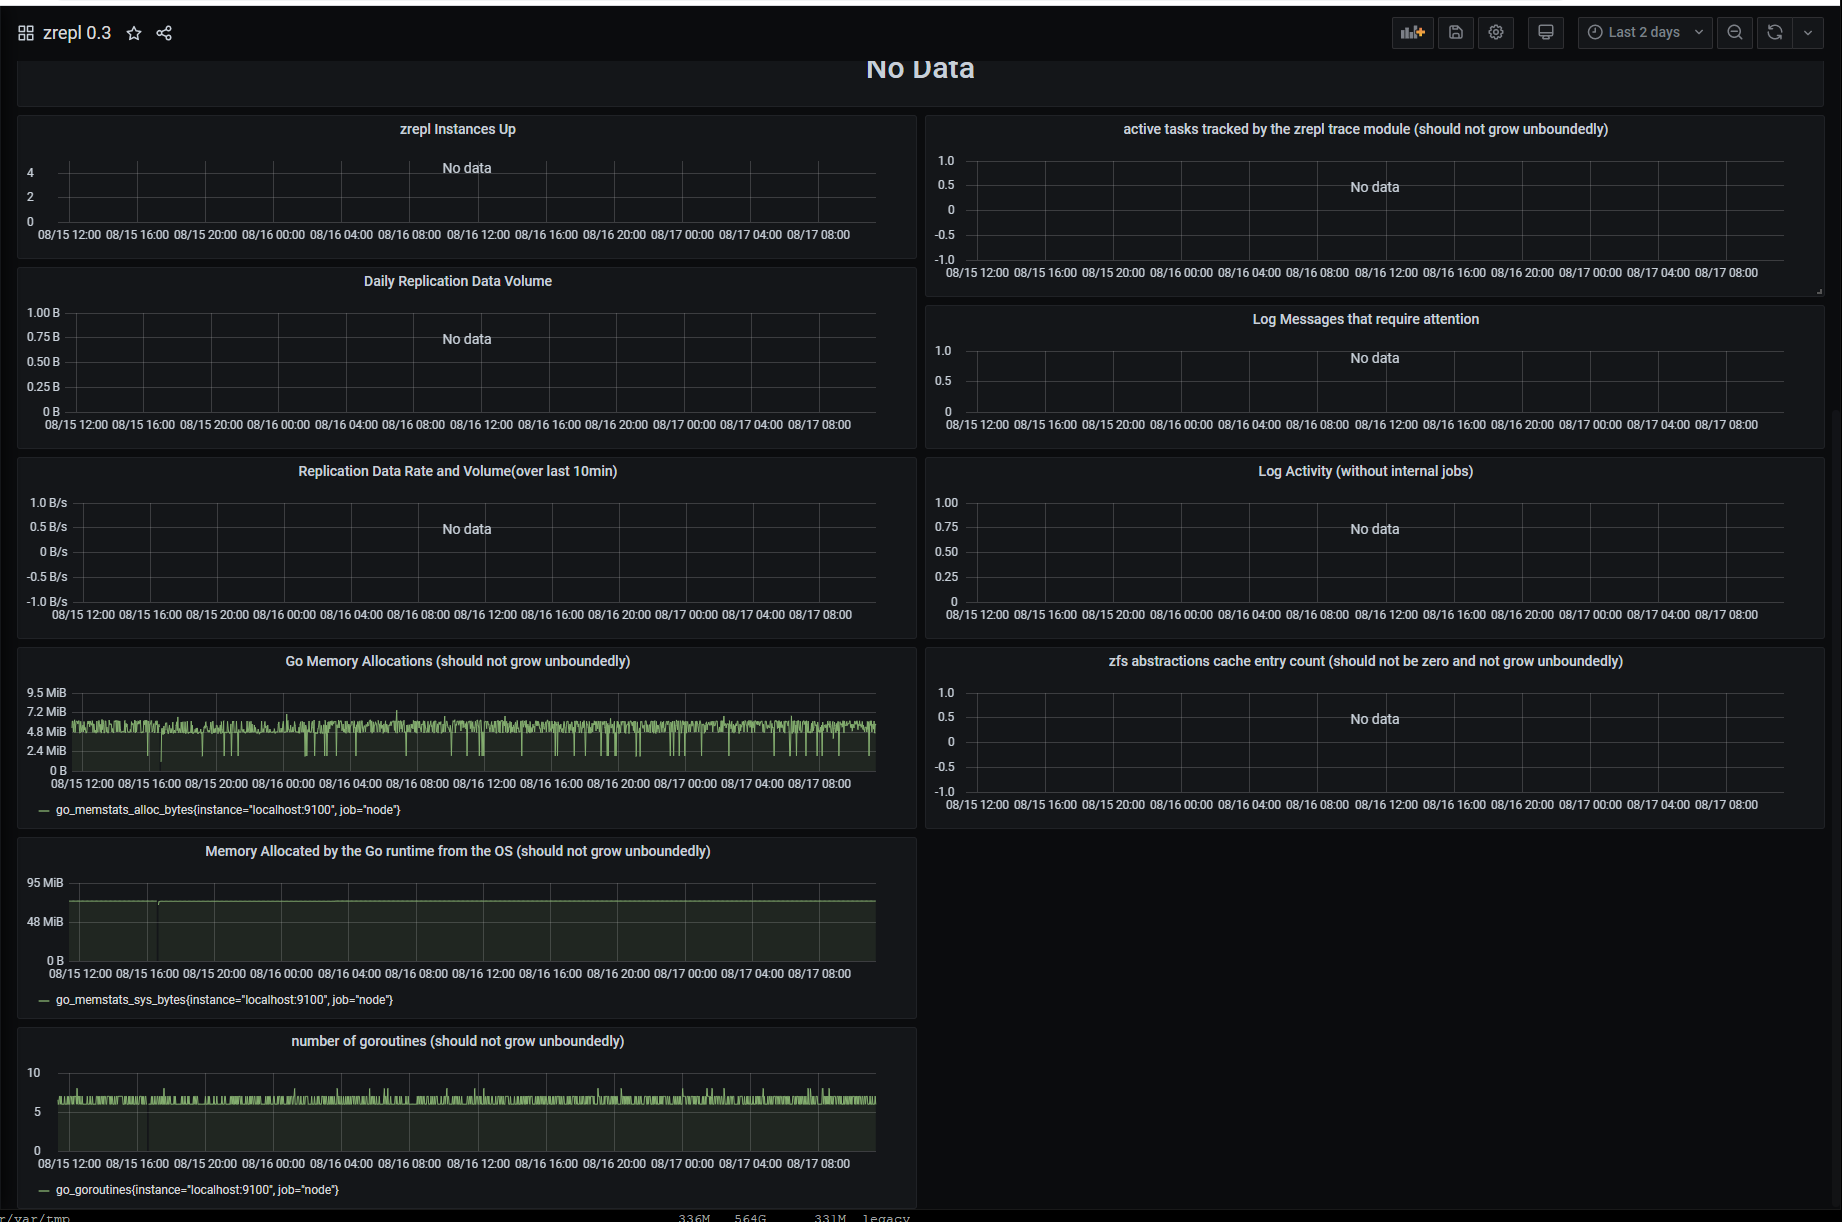Refresh the dashboard data
1842x1222 pixels.
pos(1773,32)
